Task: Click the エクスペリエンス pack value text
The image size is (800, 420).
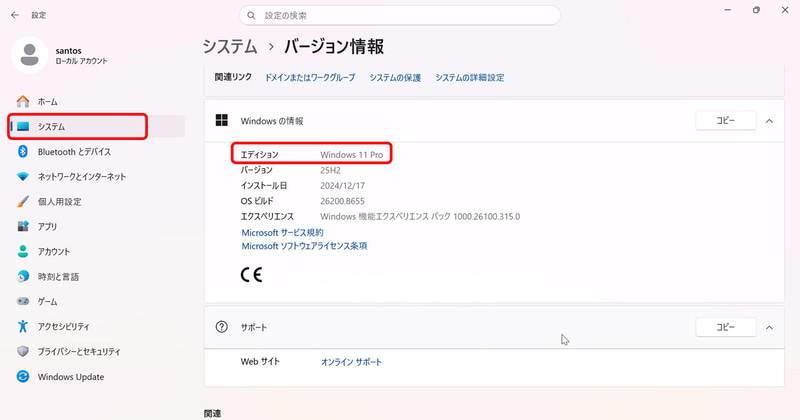Action: (420, 216)
